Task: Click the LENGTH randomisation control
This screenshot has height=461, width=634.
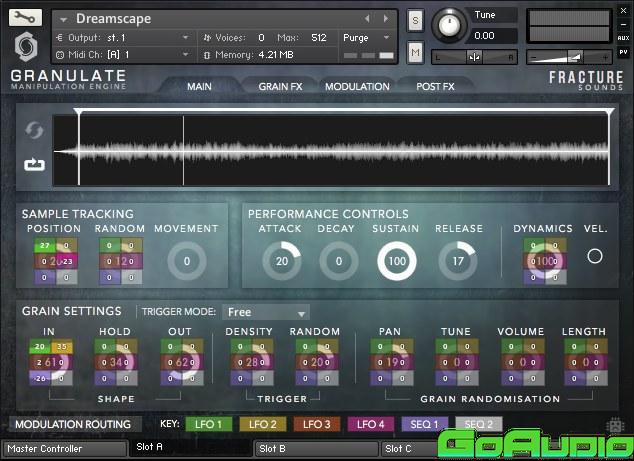Action: tap(585, 362)
